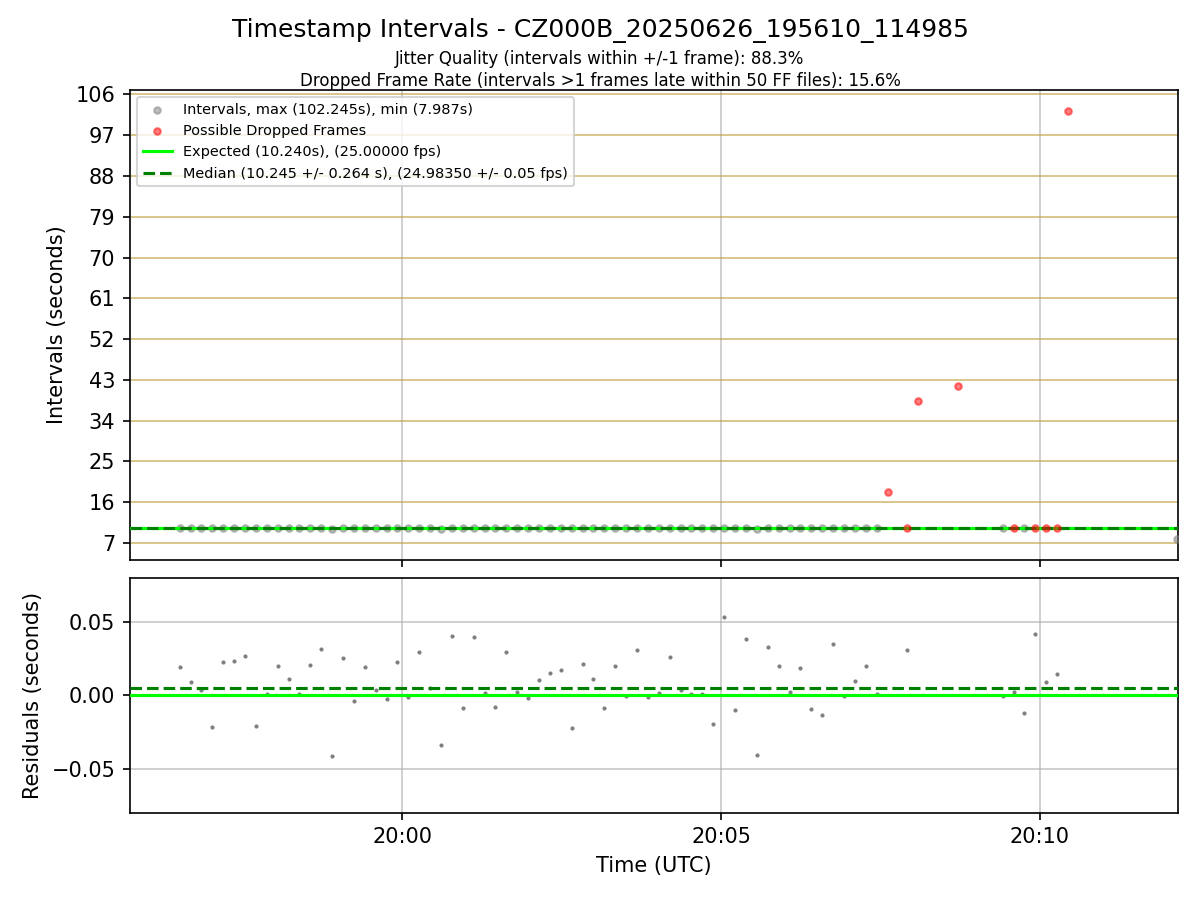Click the y-axis tick label '97'

(105, 135)
